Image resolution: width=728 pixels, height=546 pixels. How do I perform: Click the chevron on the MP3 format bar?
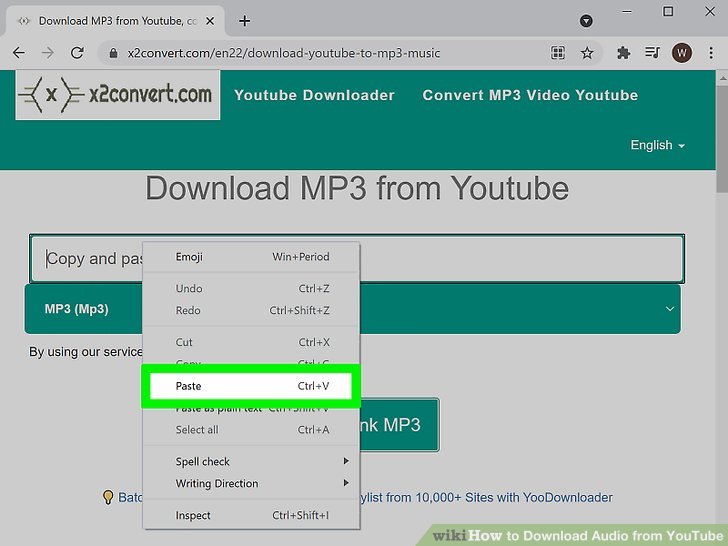(670, 309)
